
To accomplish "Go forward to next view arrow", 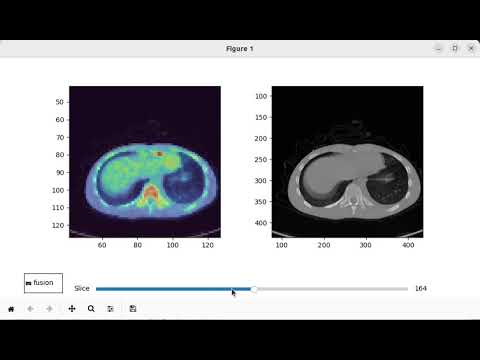I will coord(49,309).
